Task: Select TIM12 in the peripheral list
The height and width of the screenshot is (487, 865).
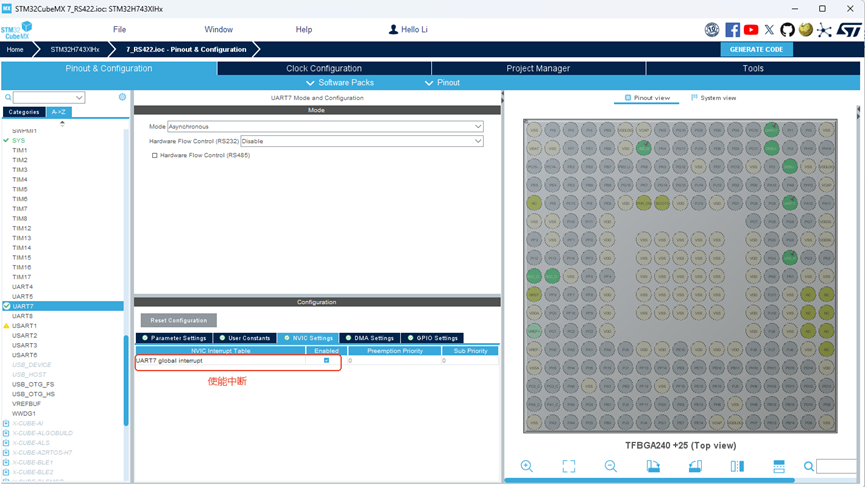Action: pyautogui.click(x=22, y=228)
